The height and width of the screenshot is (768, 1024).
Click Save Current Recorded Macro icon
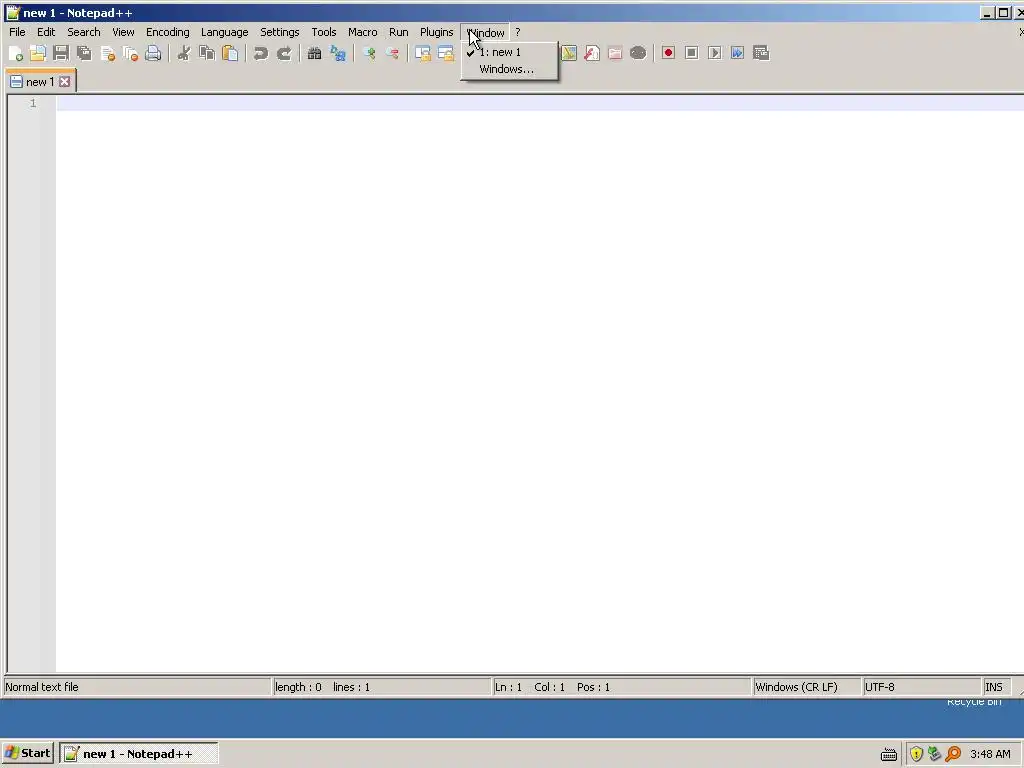[x=761, y=54]
